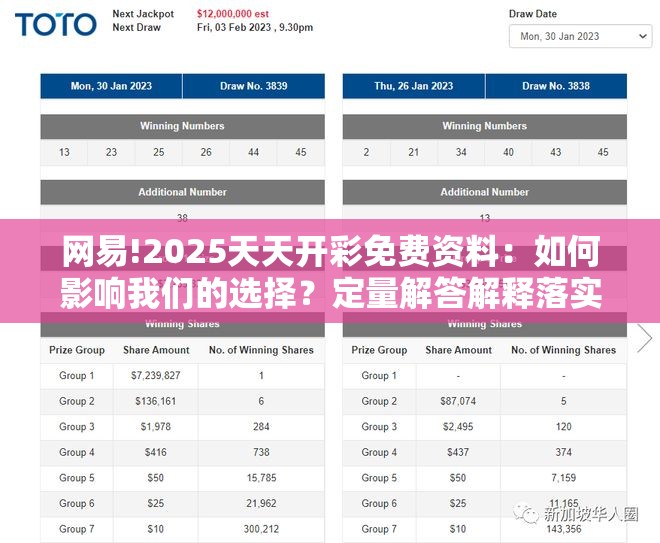The width and height of the screenshot is (660, 543).
Task: Click the 'Draw No. 3839' header
Action: click(x=254, y=86)
